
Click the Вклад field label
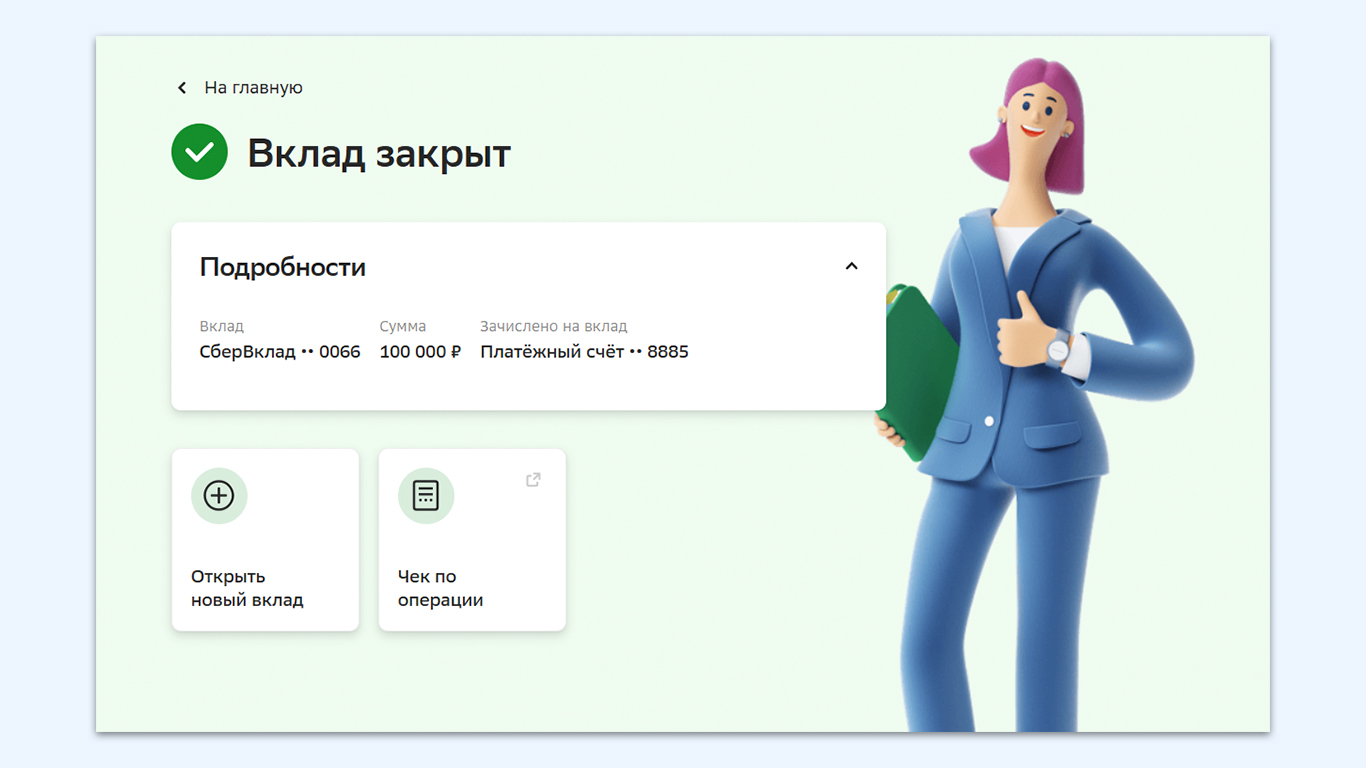[x=222, y=326]
